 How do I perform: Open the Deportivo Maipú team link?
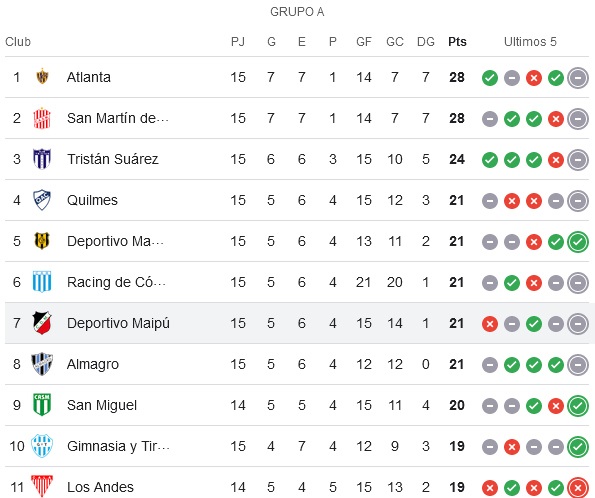click(x=118, y=323)
